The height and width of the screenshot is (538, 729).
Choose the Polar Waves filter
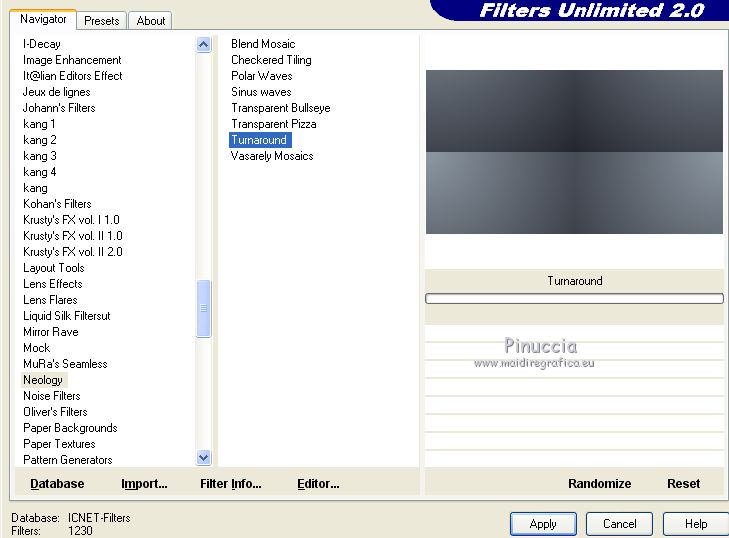pos(262,76)
